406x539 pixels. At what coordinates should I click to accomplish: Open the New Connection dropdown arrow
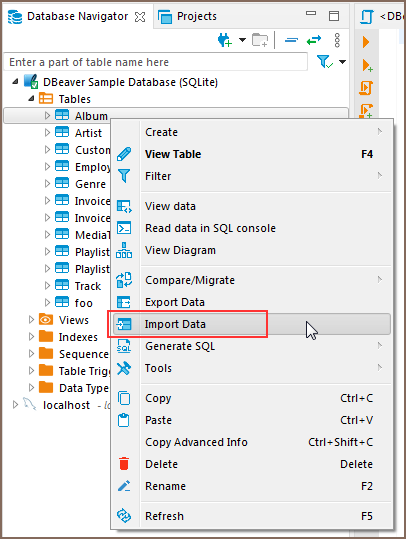tap(242, 40)
